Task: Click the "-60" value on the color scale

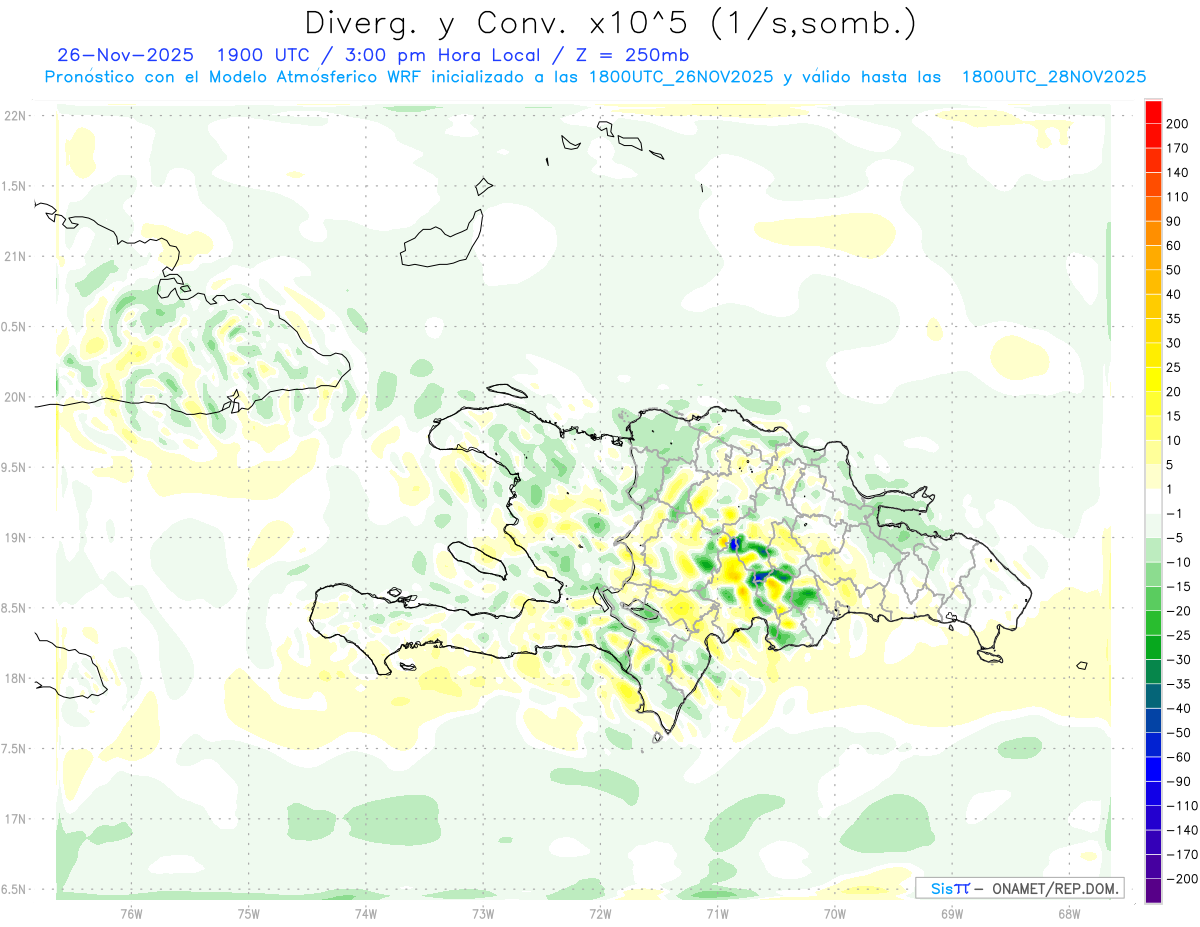Action: click(1181, 757)
